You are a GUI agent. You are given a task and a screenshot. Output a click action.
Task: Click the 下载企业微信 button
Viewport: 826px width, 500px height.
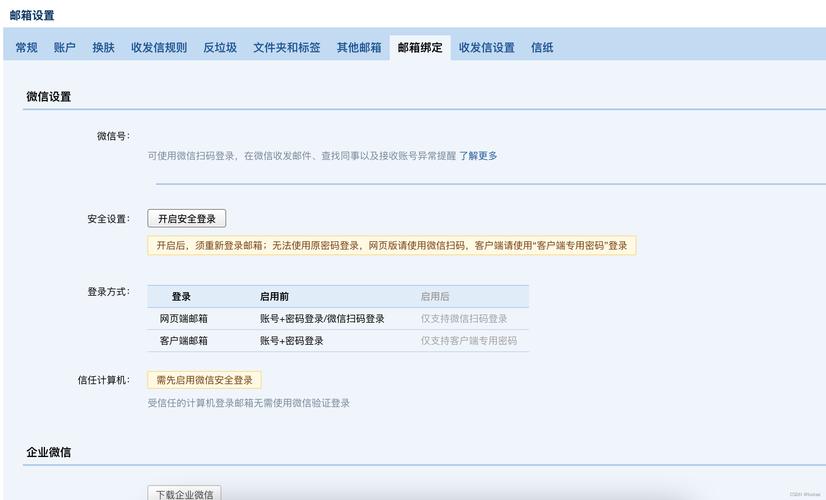coord(184,493)
